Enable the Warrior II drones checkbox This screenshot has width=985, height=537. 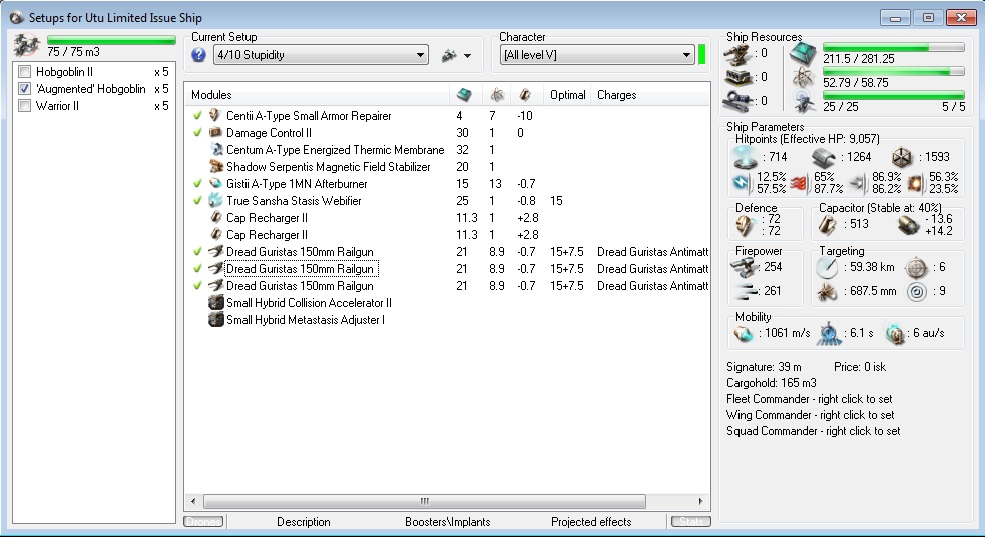tap(24, 106)
